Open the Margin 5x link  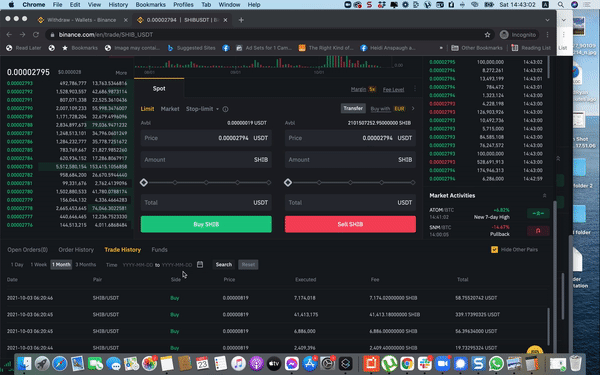pos(363,89)
